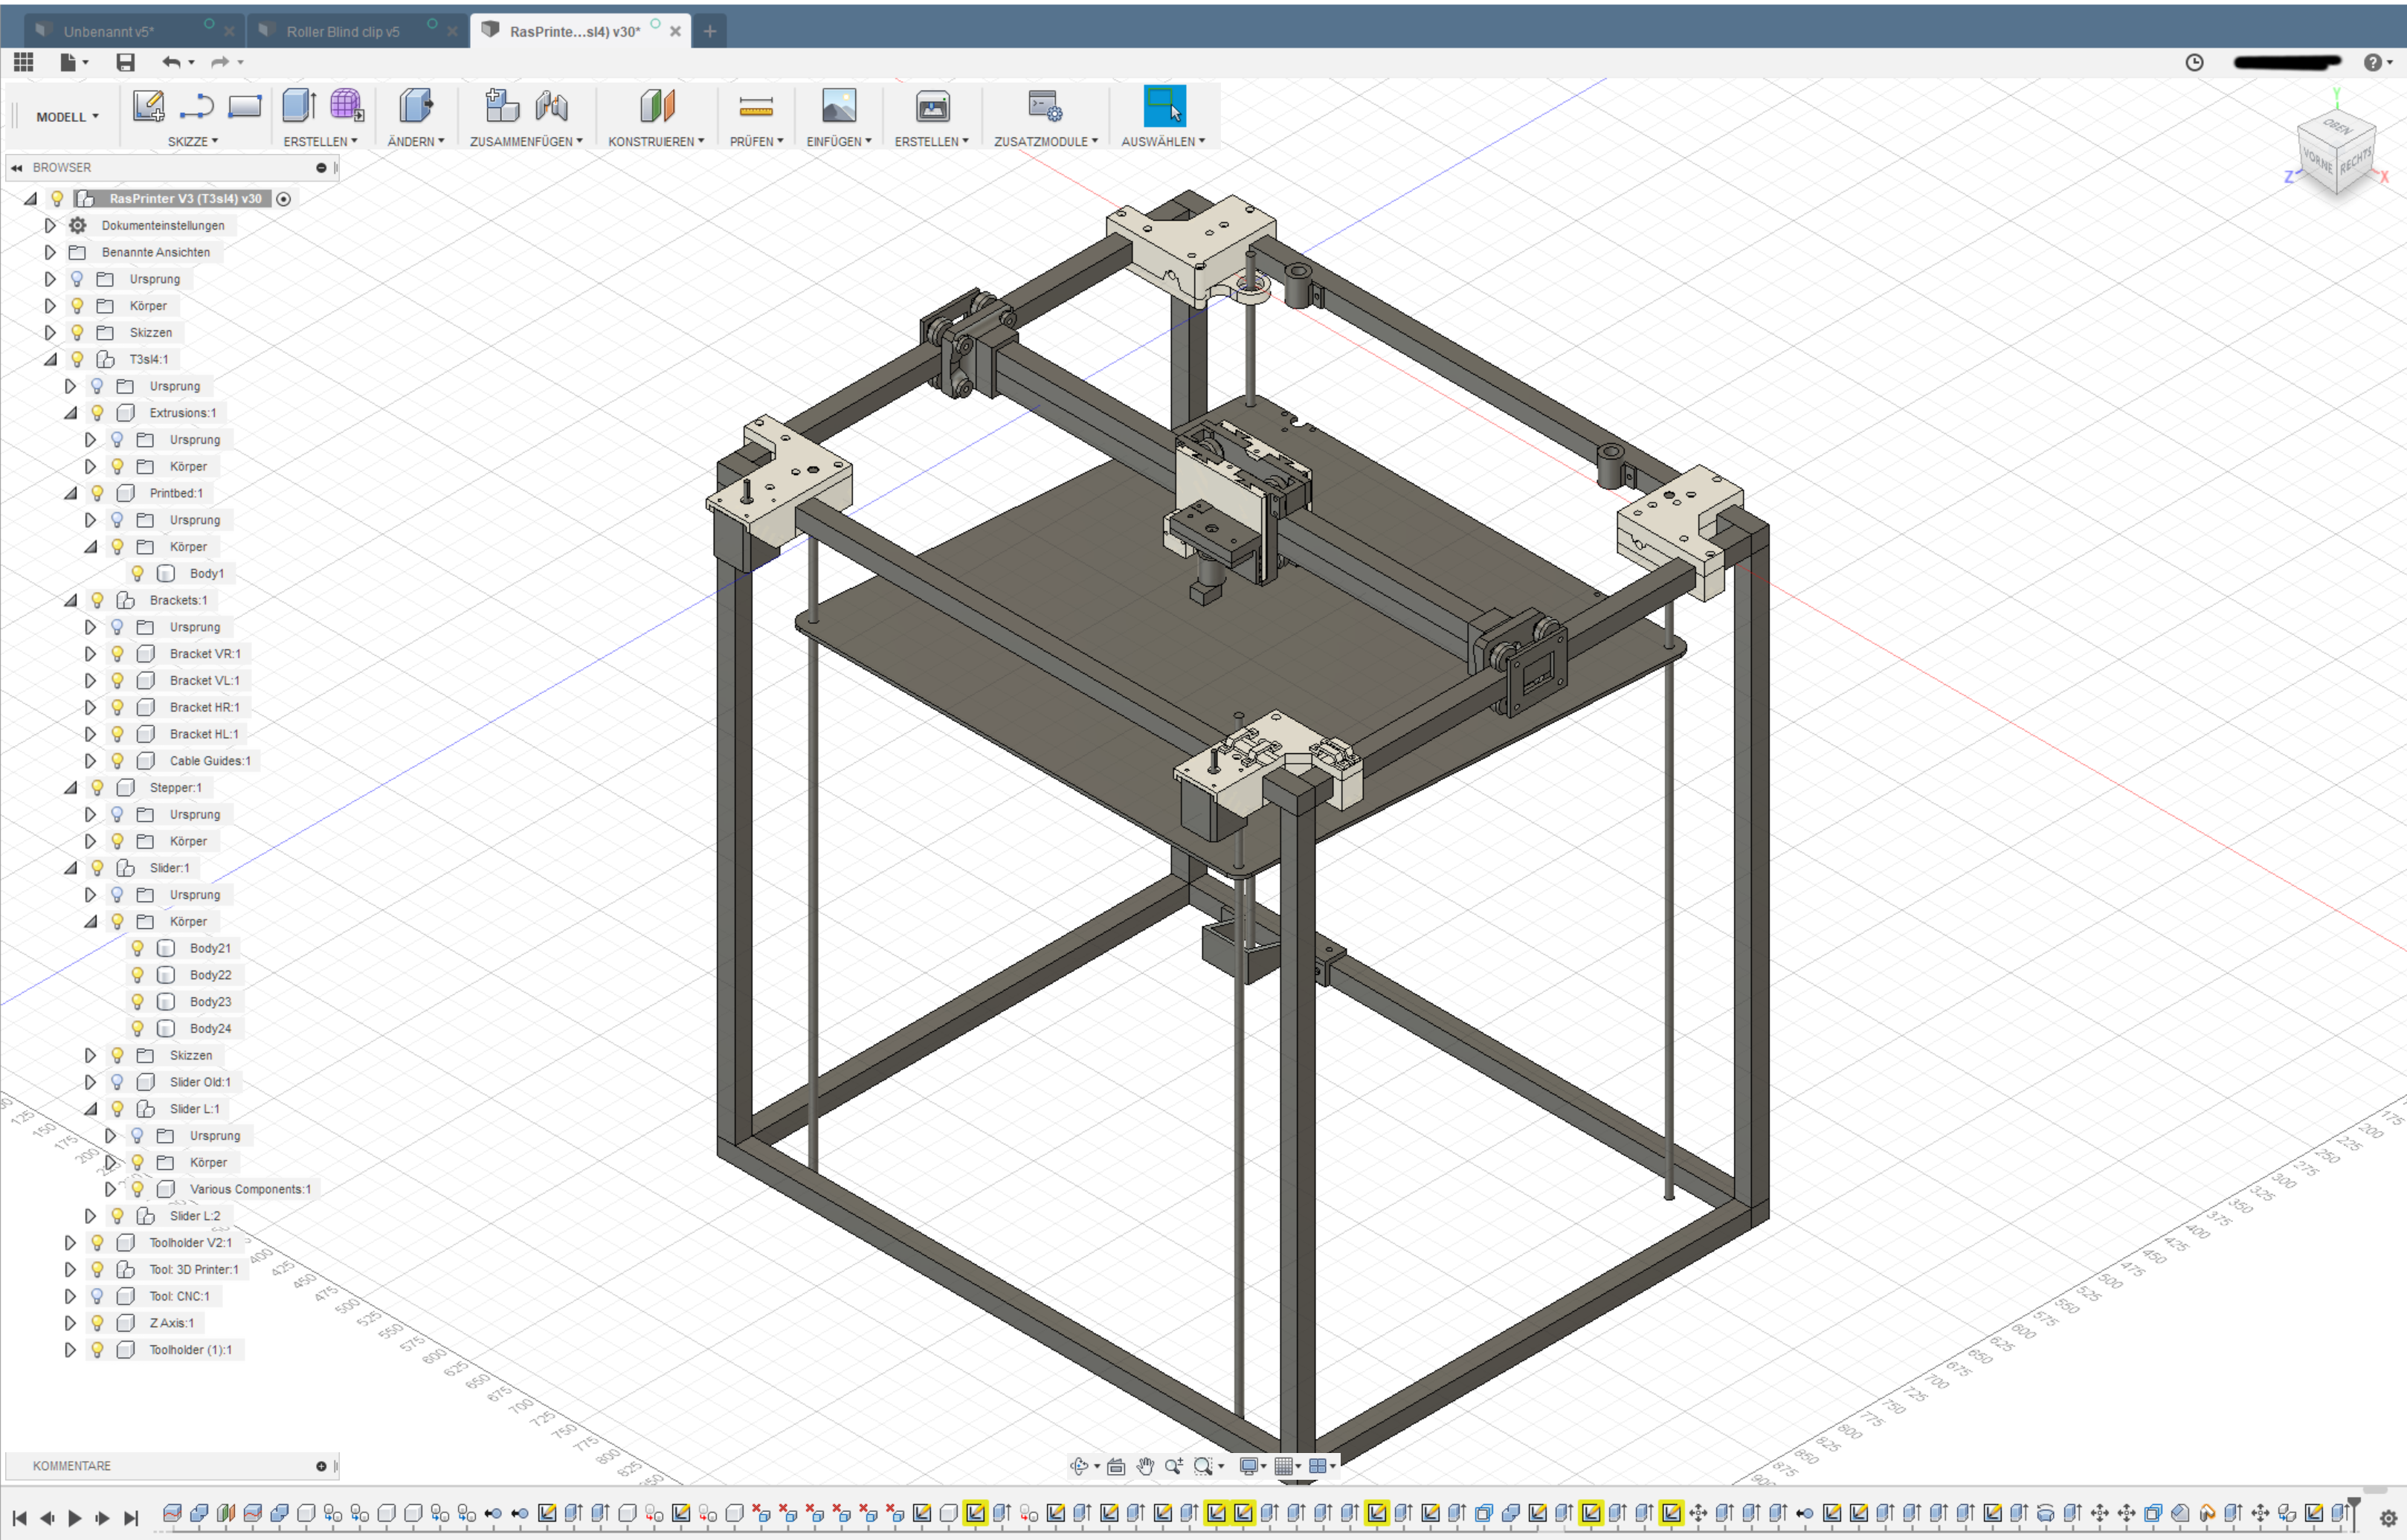Select the Rectangle sketch tool icon

click(244, 106)
